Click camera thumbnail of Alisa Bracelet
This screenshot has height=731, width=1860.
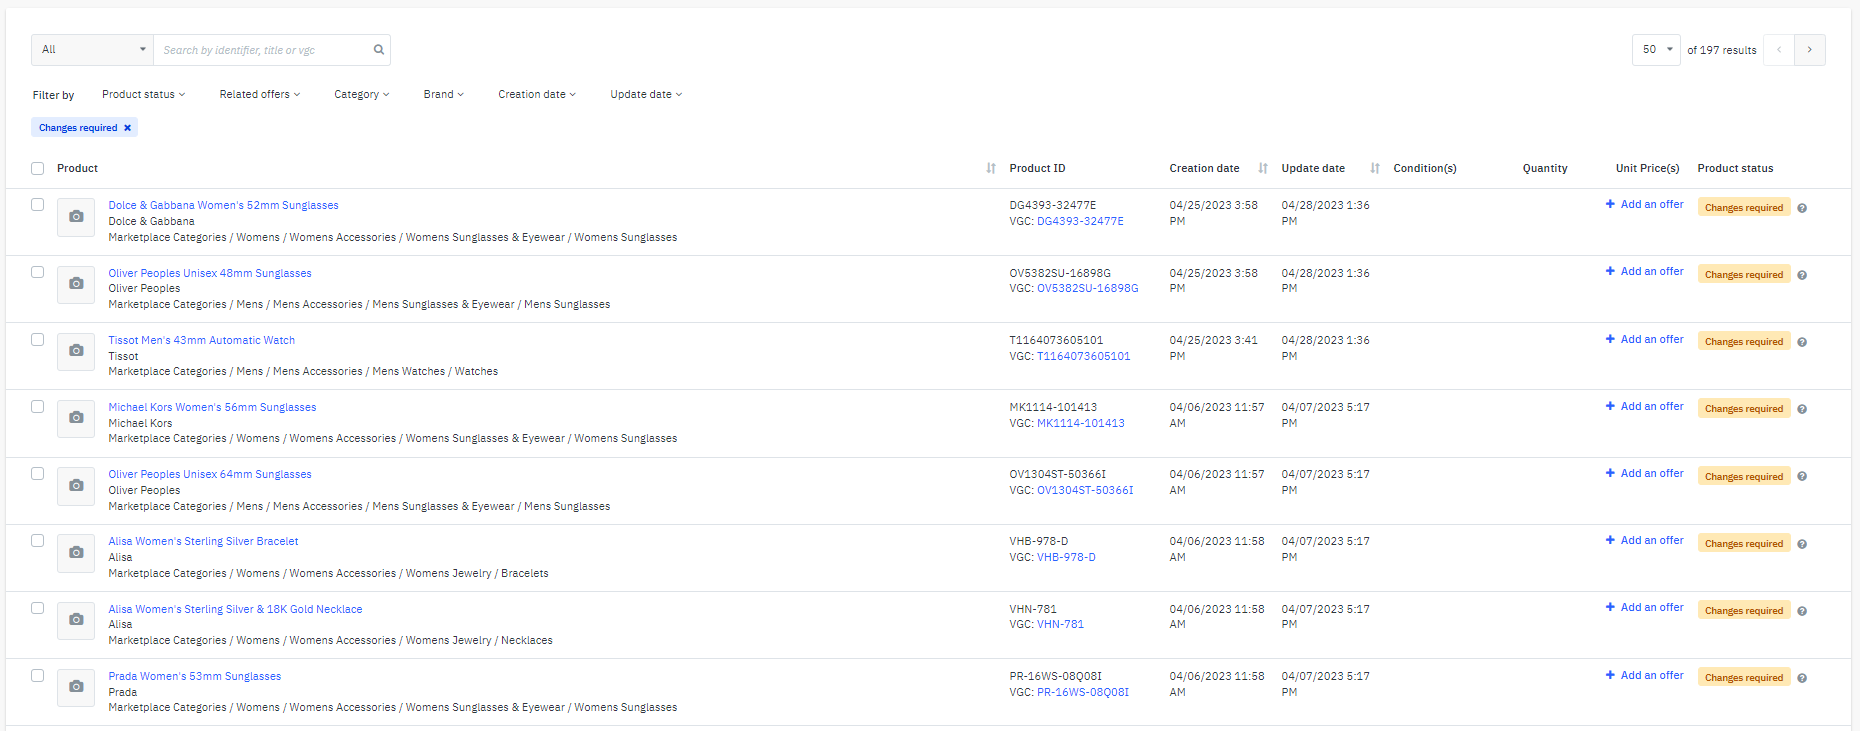click(76, 553)
